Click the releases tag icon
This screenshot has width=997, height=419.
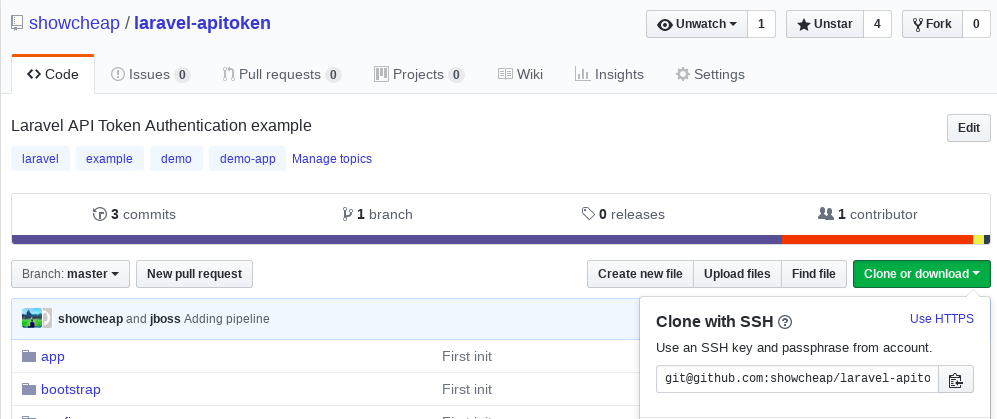click(588, 214)
